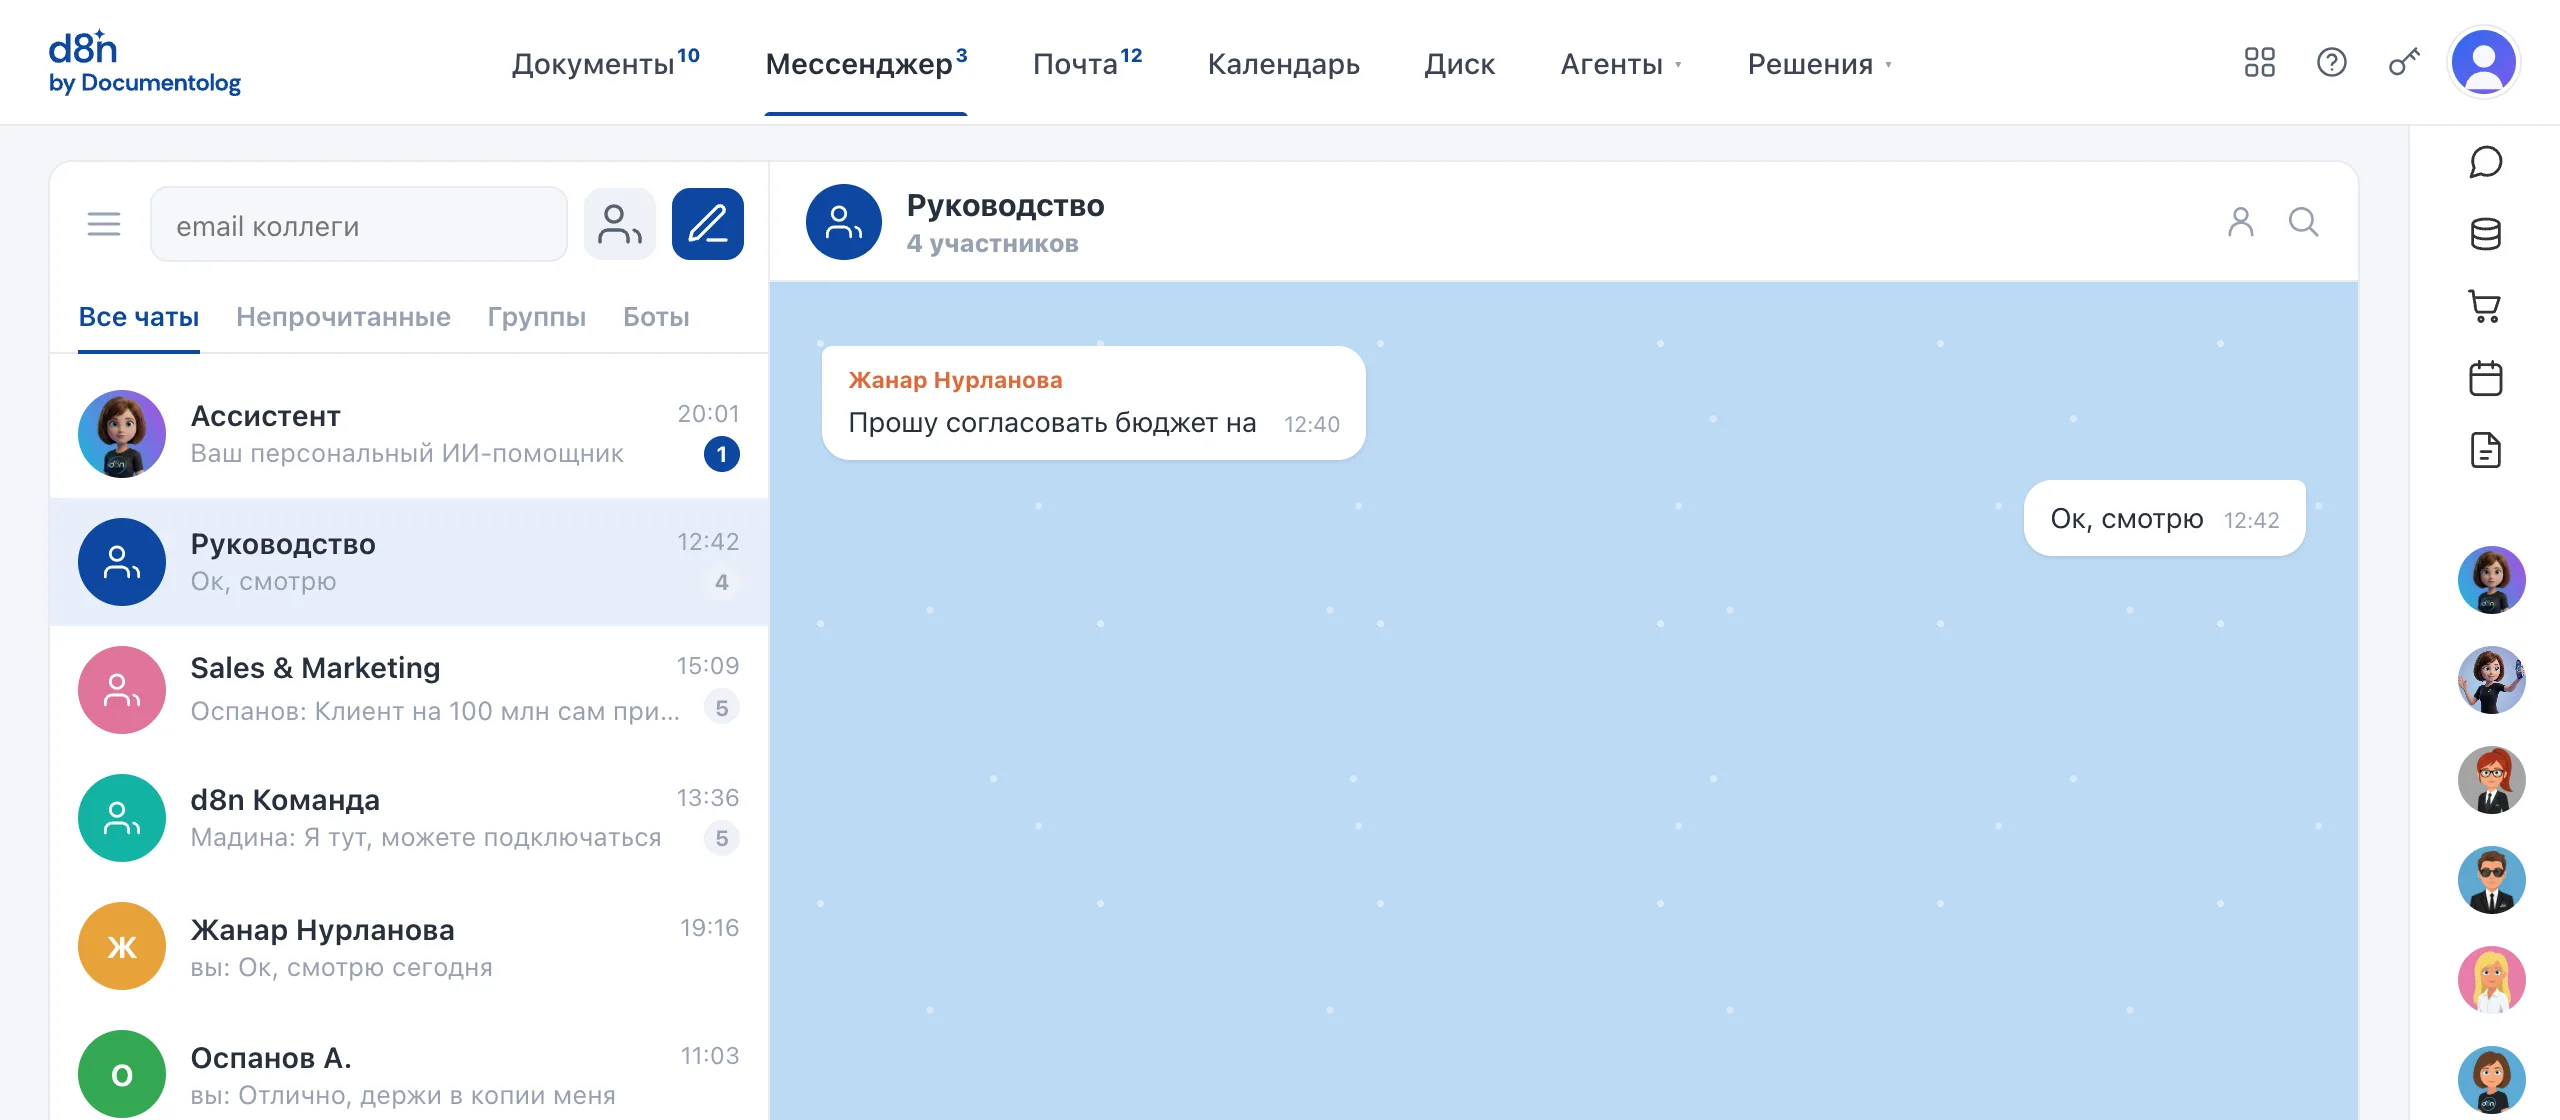
Task: Open the shopping cart icon in right sidebar
Action: pyautogui.click(x=2485, y=306)
